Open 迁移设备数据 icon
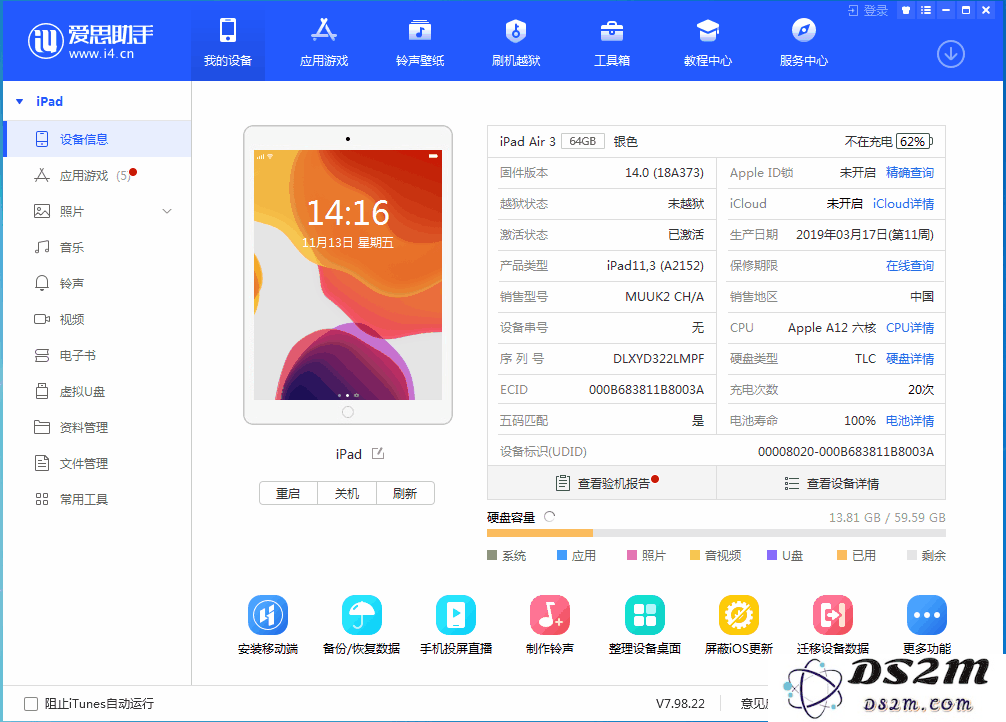 [833, 615]
